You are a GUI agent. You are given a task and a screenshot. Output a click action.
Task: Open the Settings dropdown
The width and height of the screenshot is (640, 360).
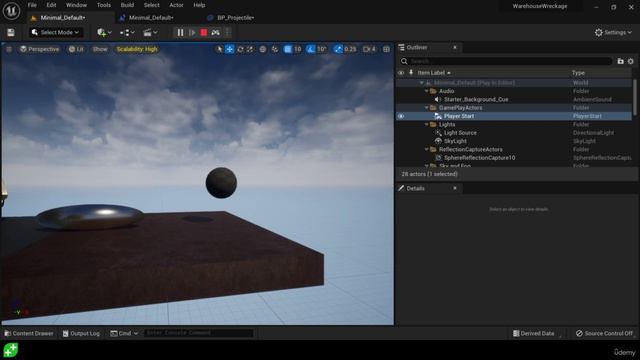[x=613, y=33]
